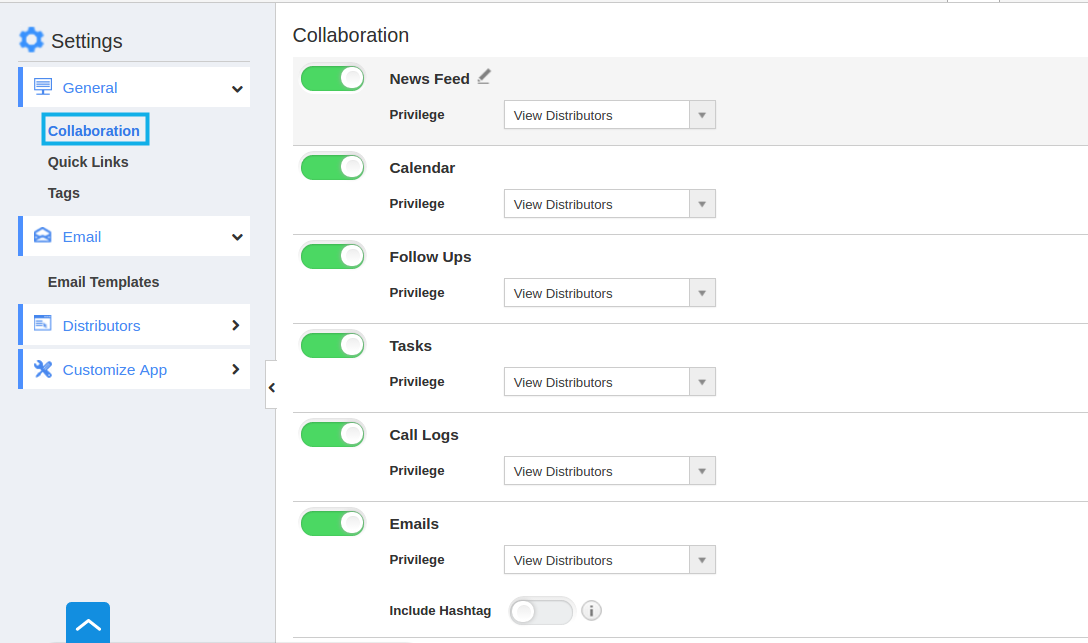Go to the Tags settings
1088x643 pixels.
tap(64, 193)
